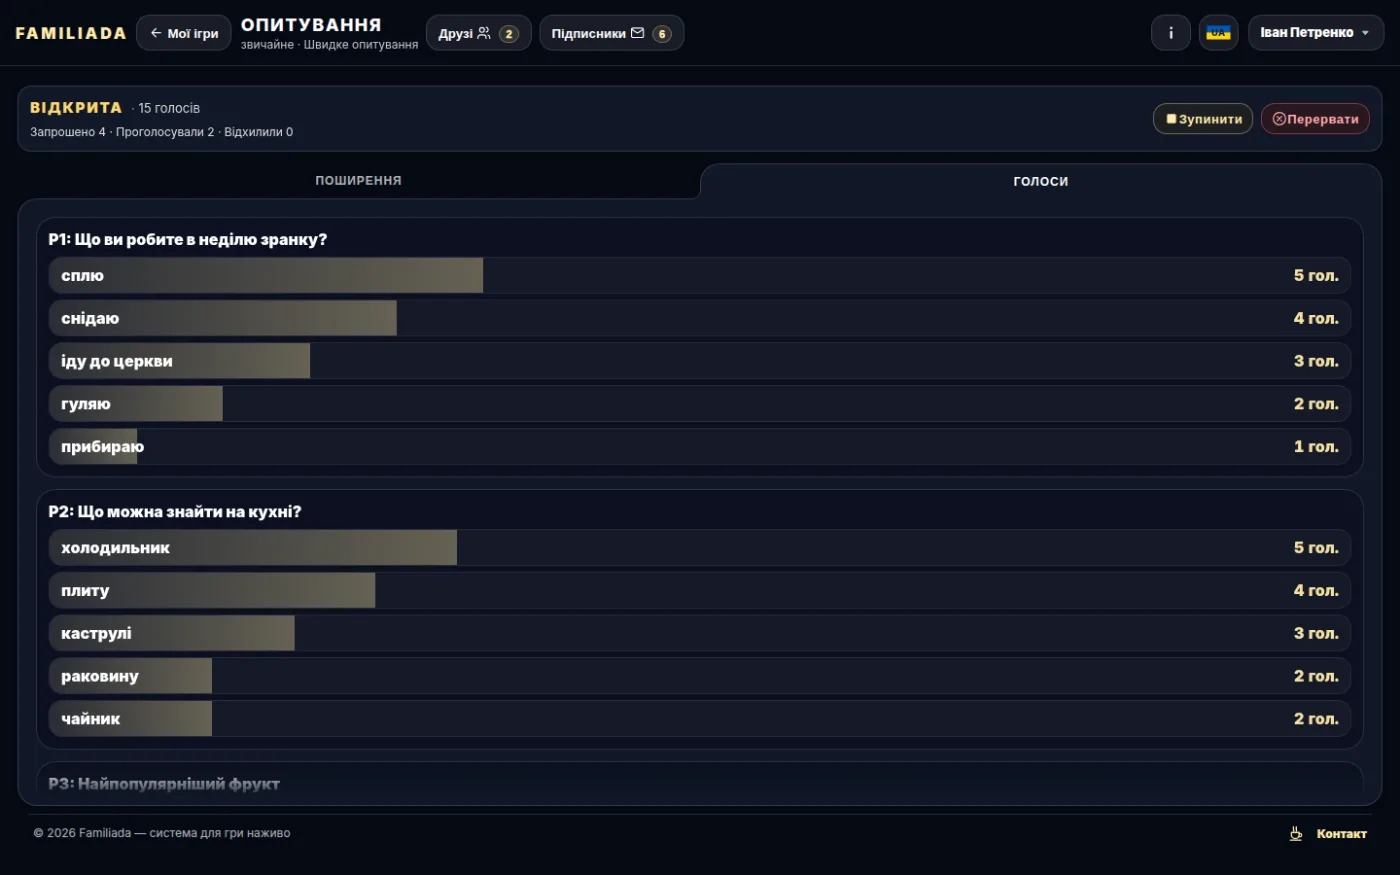The width and height of the screenshot is (1400, 875).
Task: Click the stop square icon on Зупинити
Action: coord(1171,119)
